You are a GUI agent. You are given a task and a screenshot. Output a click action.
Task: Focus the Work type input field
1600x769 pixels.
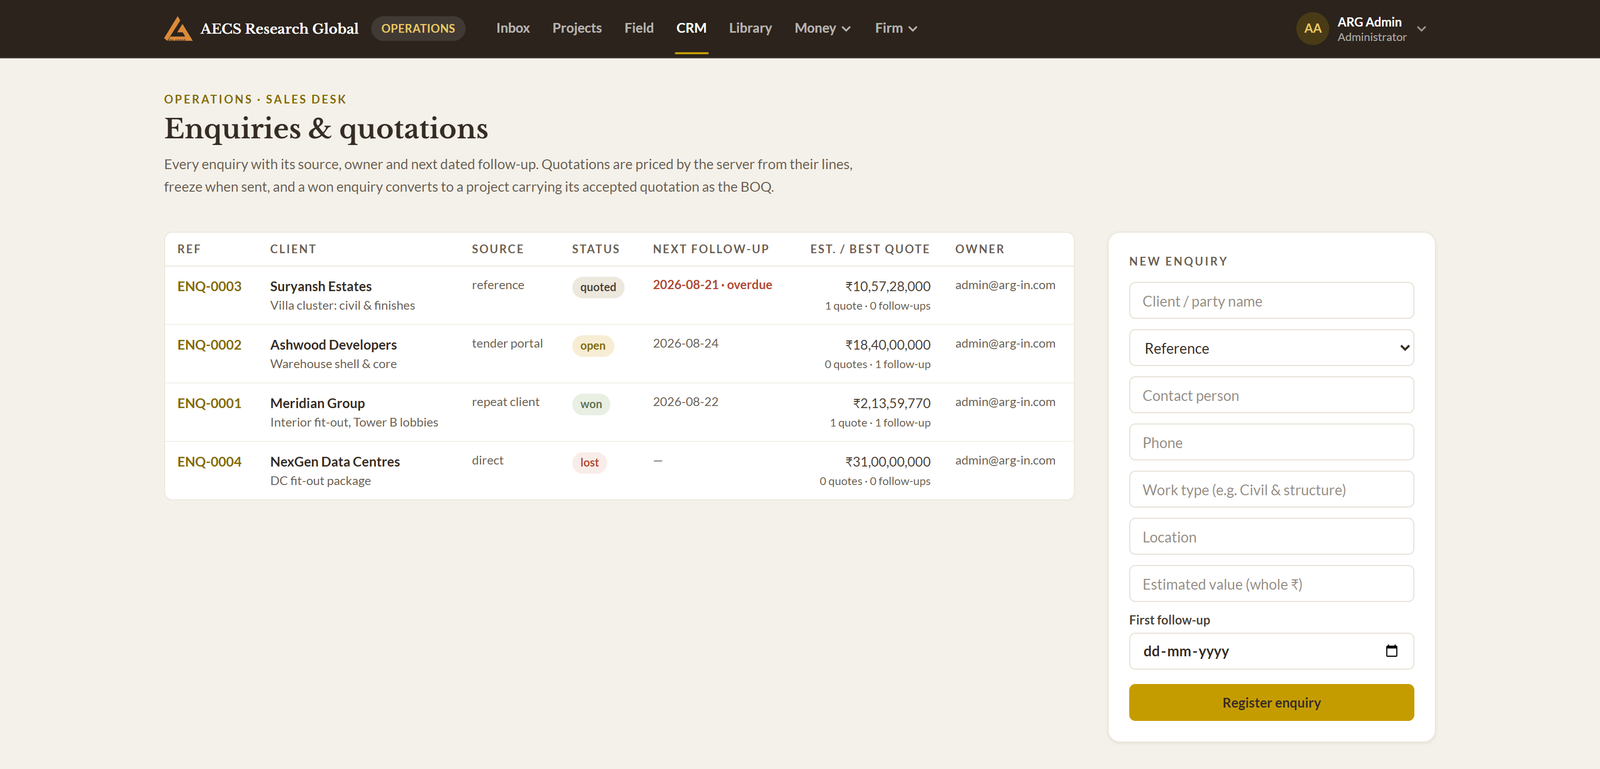tap(1271, 489)
